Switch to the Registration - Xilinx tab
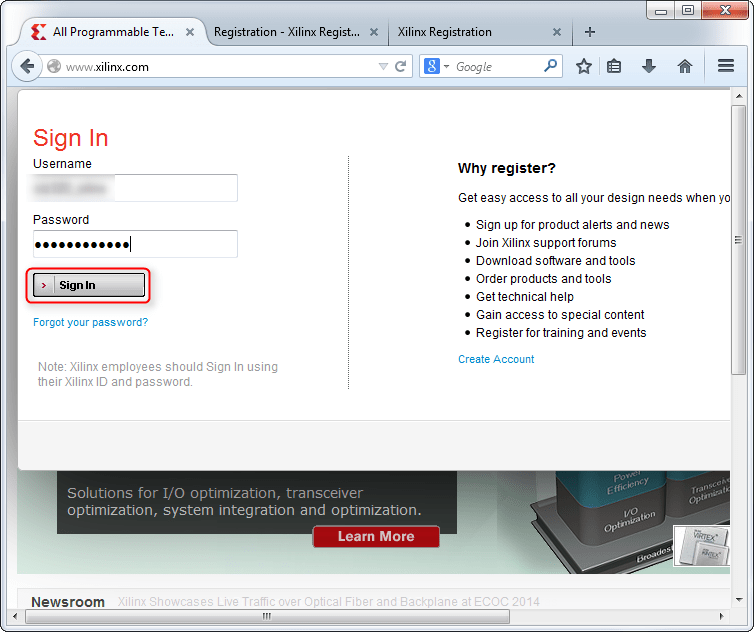The width and height of the screenshot is (754, 632). (286, 32)
